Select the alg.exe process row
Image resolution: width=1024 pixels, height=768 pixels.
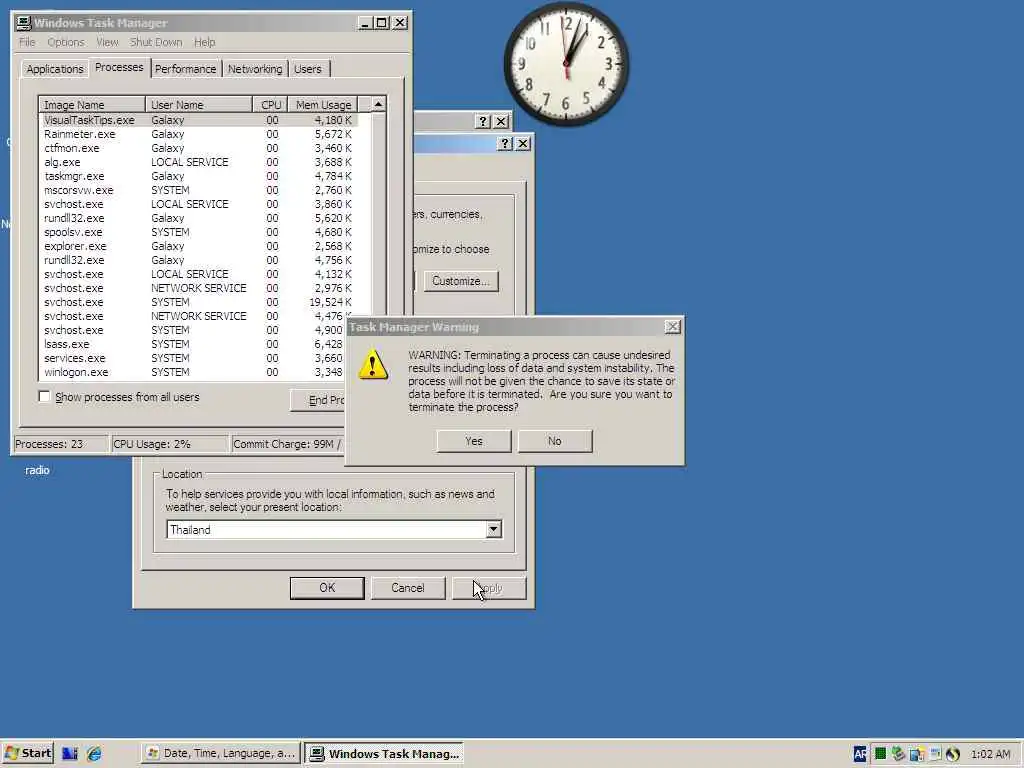[x=199, y=162]
